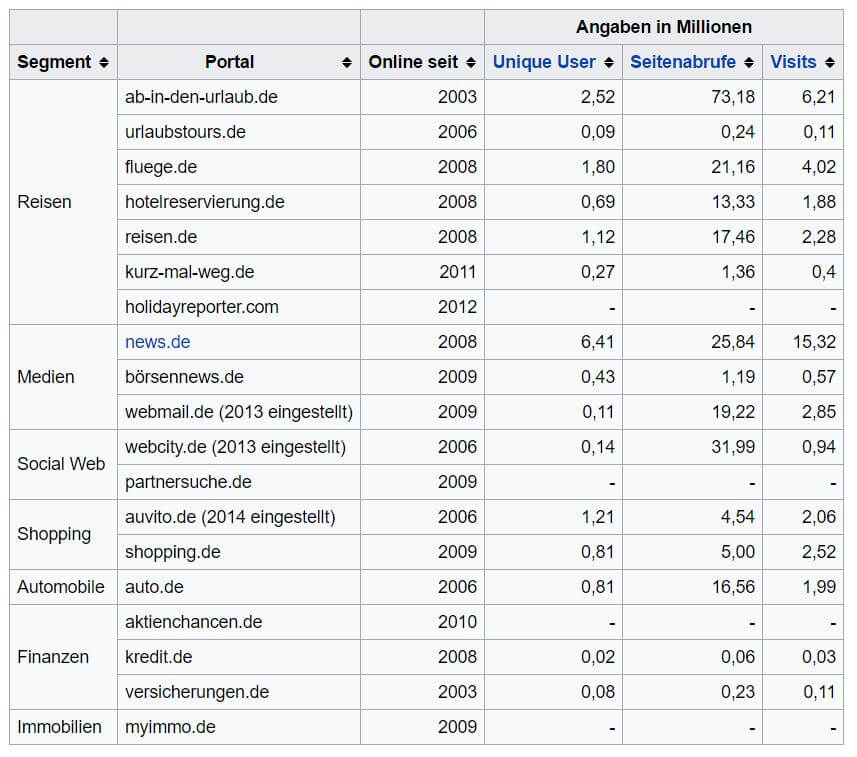Click the Reisen segment cell

45,202
